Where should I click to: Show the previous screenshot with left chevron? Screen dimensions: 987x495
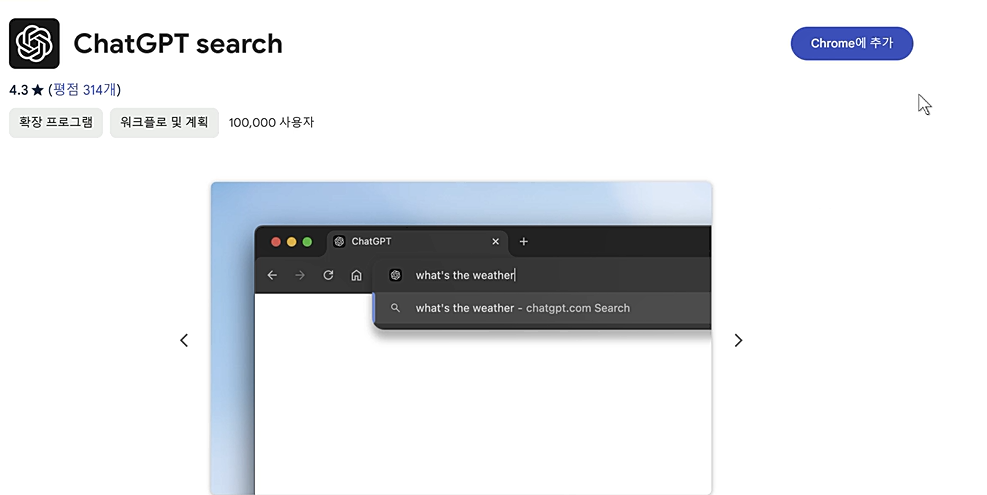coord(184,340)
